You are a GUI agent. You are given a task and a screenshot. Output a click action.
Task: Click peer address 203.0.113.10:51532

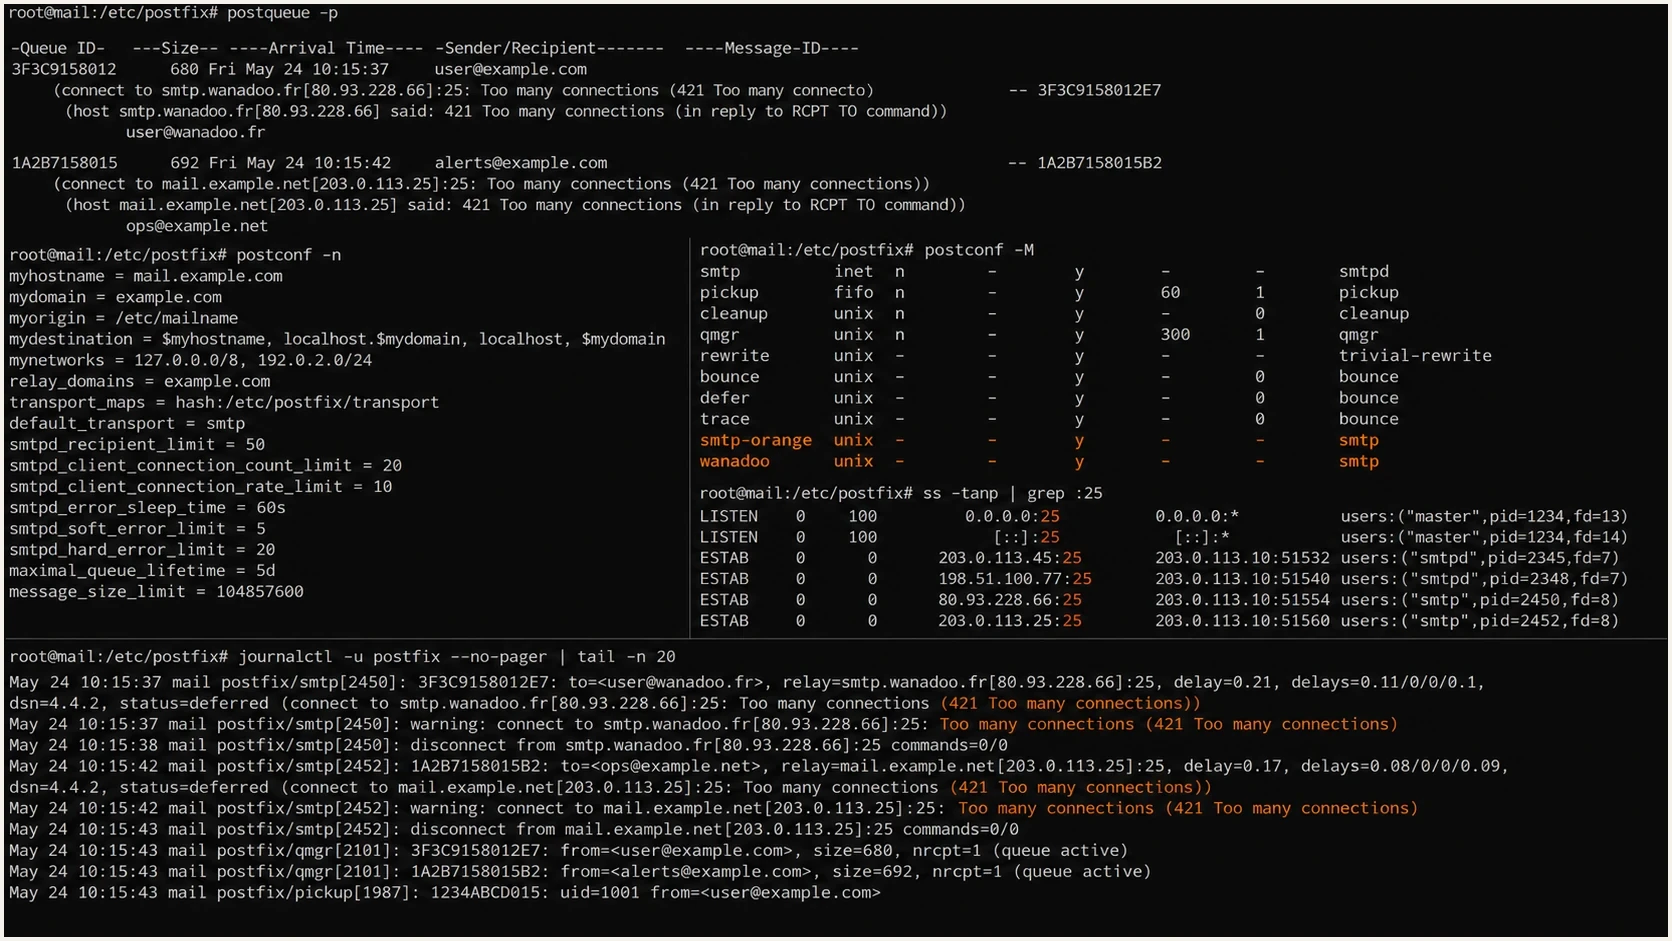point(1243,558)
